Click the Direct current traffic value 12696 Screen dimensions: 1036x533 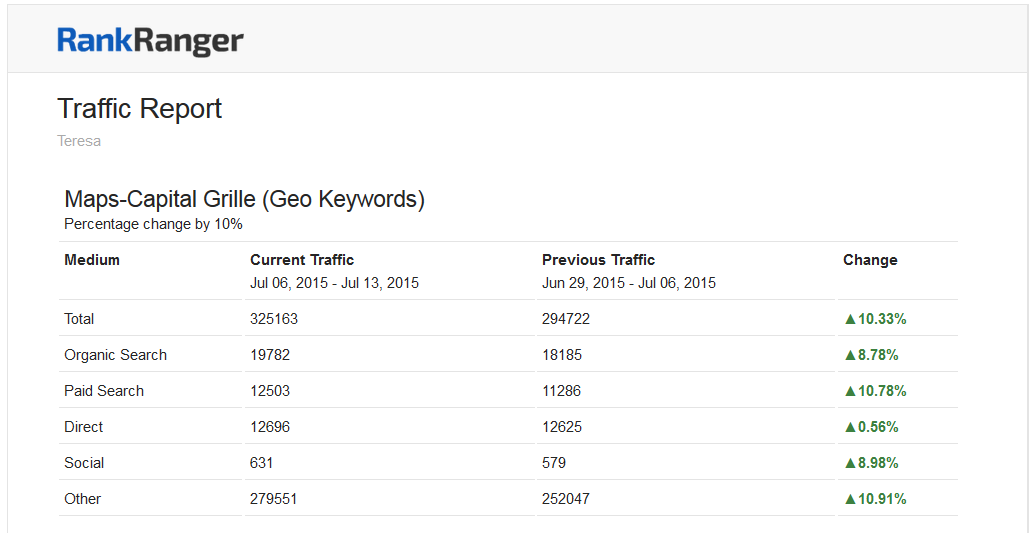270,427
